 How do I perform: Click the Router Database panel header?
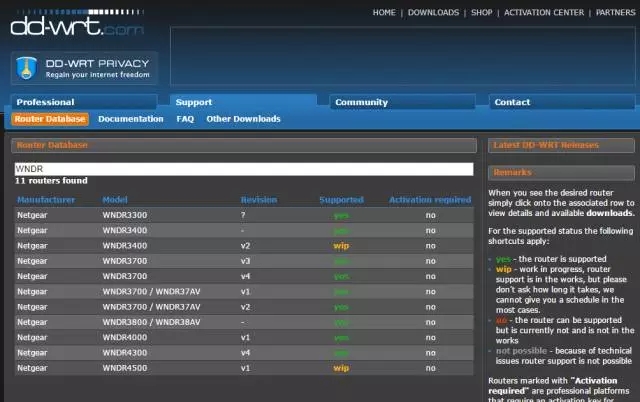[244, 145]
